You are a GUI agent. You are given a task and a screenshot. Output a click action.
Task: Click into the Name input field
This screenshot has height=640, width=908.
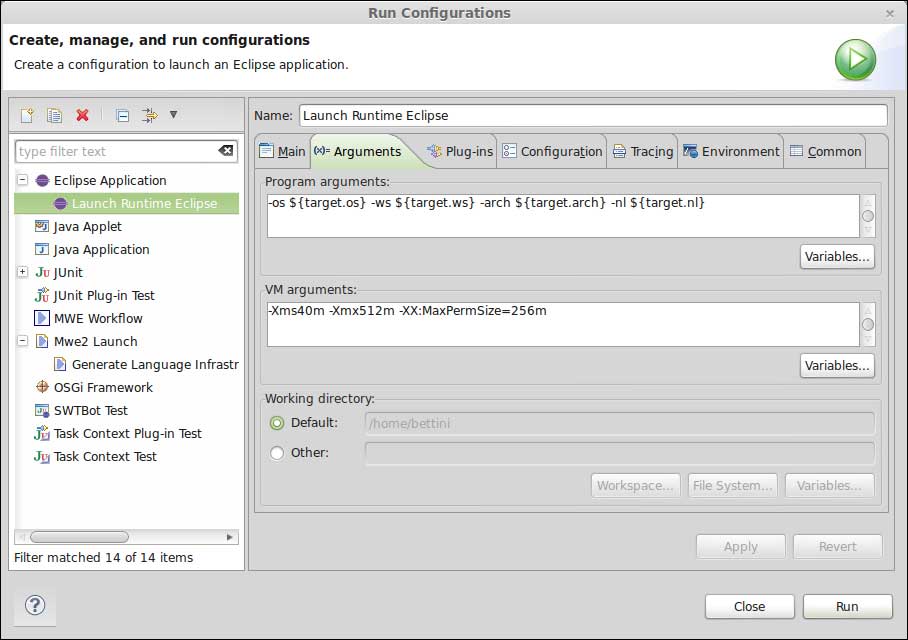[592, 115]
